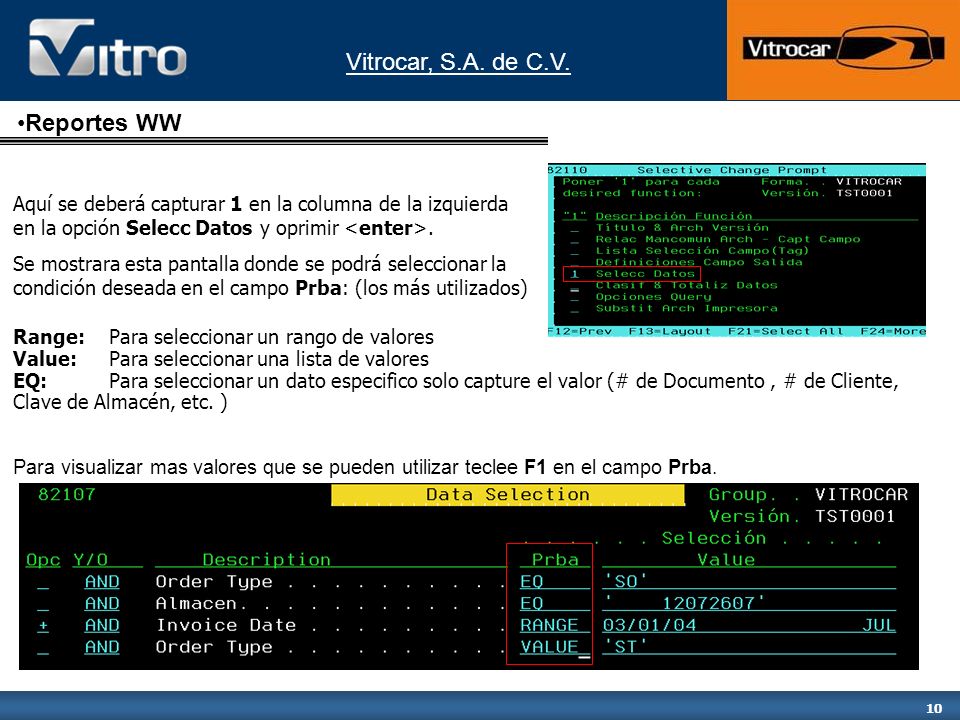Select the Selecc Datos function row
Screen dimensions: 960x720
coord(645,274)
